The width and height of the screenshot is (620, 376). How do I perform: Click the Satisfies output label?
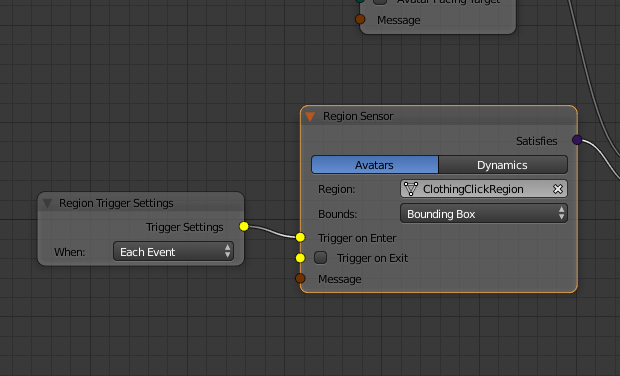[x=537, y=141]
